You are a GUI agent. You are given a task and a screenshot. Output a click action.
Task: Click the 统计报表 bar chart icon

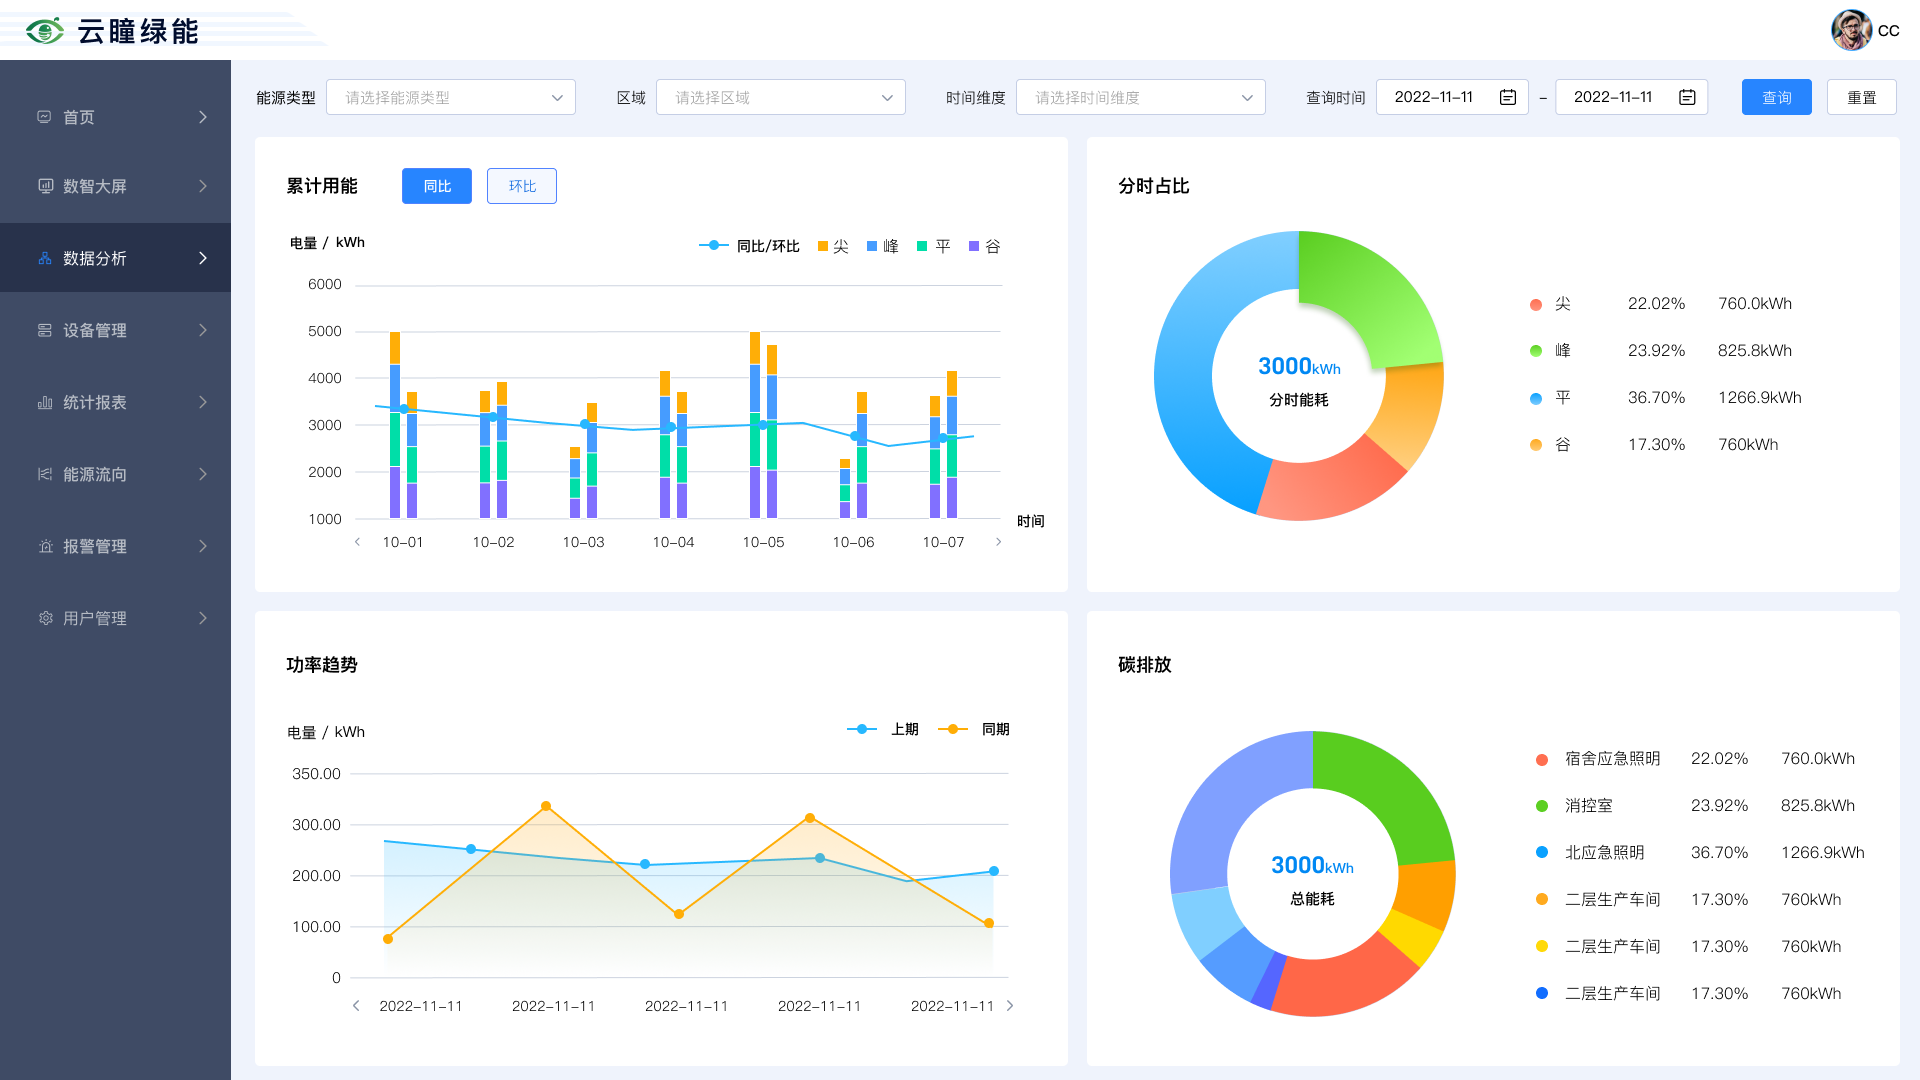click(x=45, y=402)
